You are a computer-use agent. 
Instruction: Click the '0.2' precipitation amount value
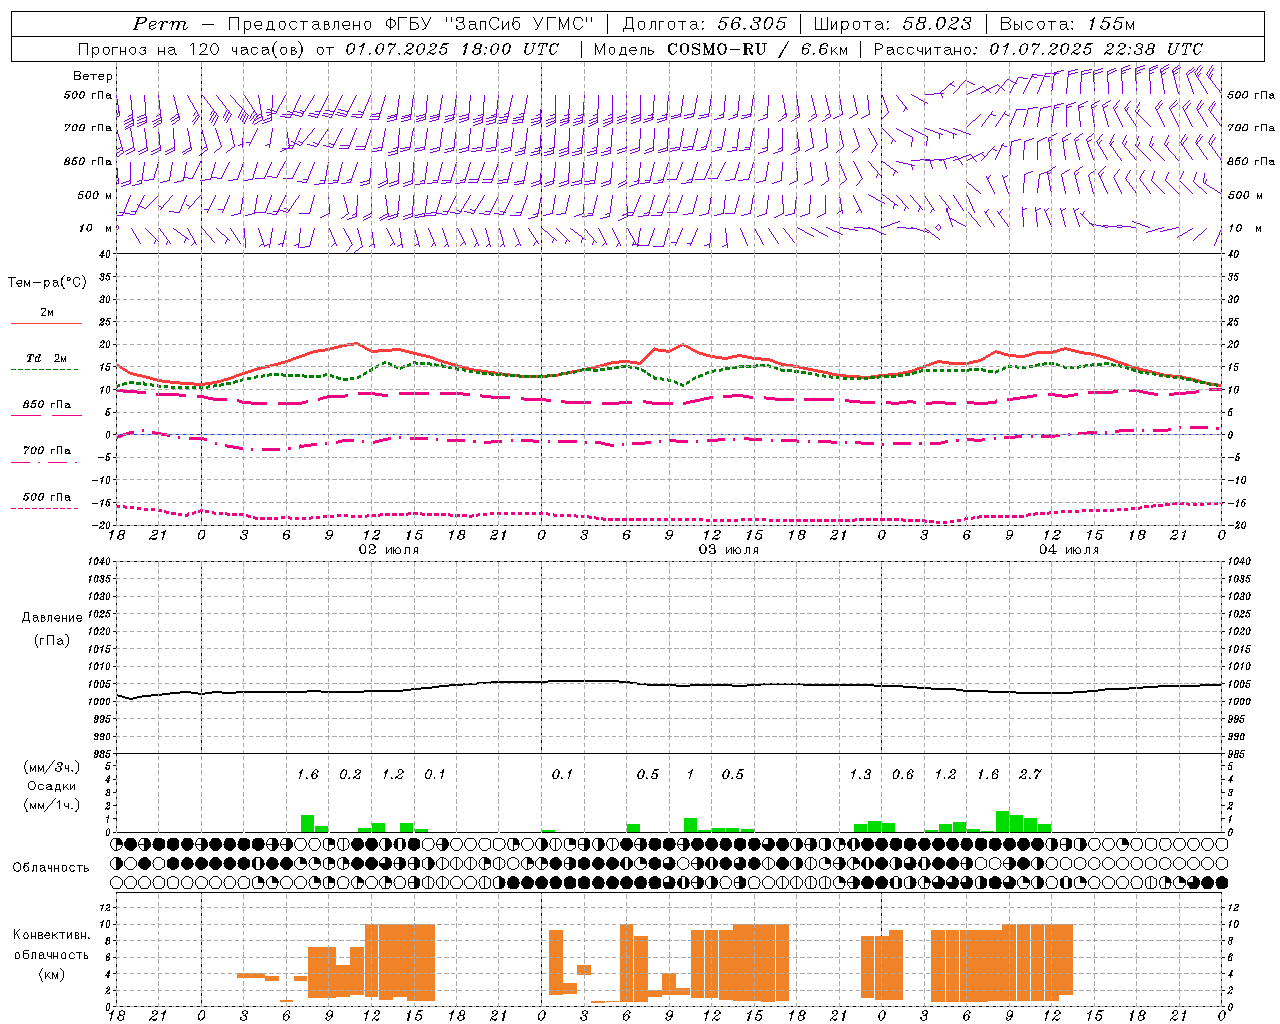pos(350,775)
